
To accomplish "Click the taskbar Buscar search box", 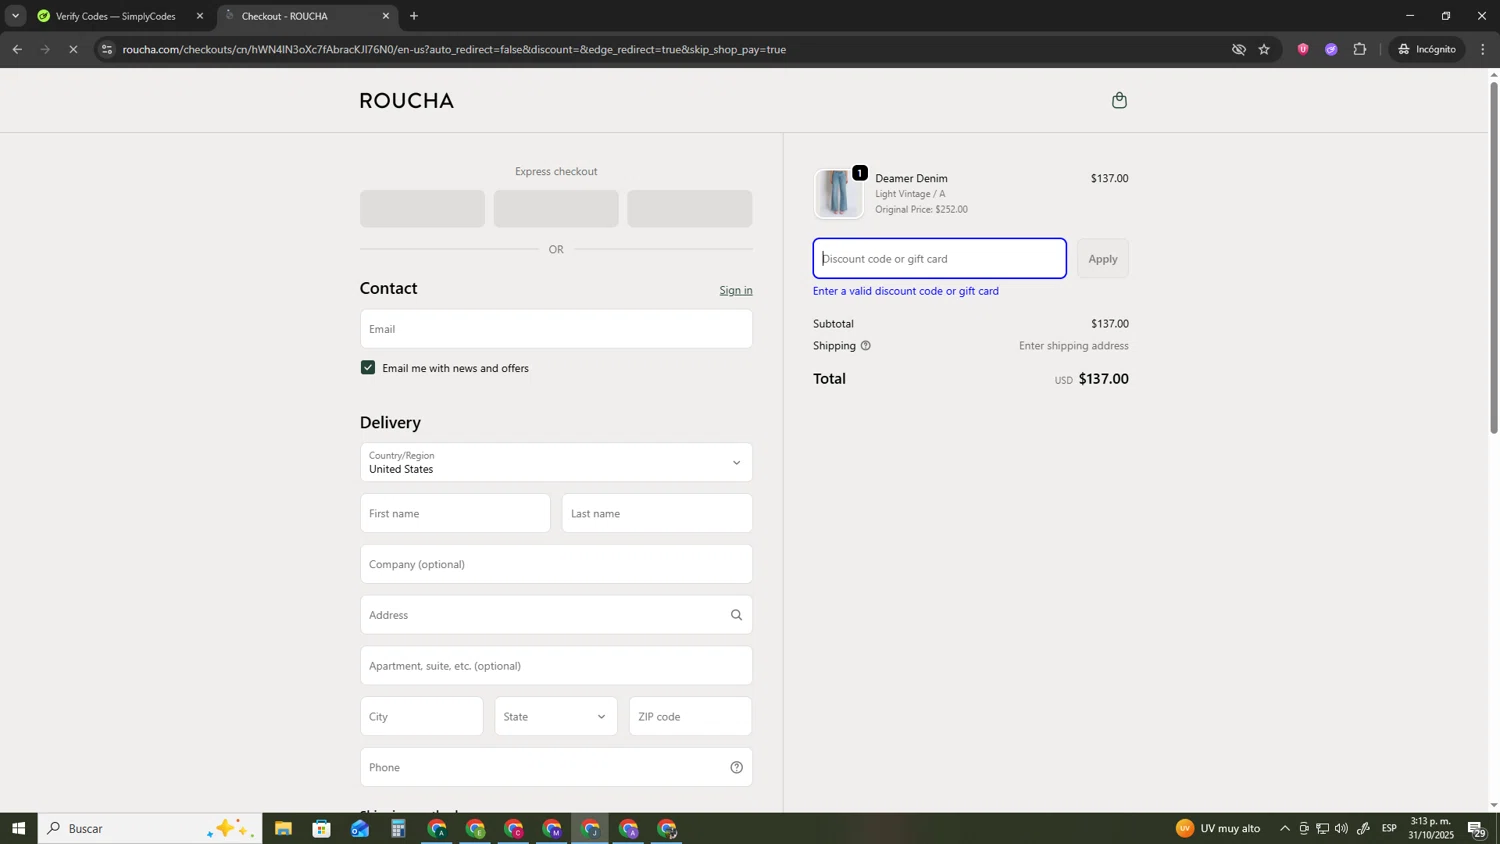I will click(x=150, y=829).
